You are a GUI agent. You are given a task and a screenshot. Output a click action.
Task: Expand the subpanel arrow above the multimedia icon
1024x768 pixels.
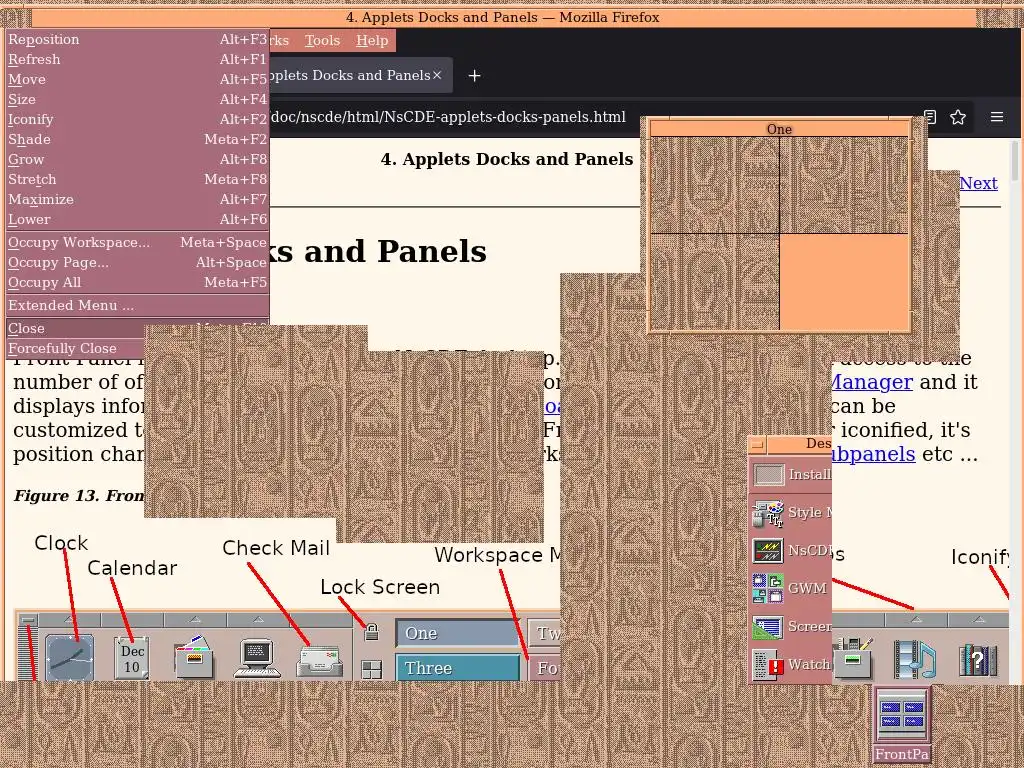coord(916,619)
